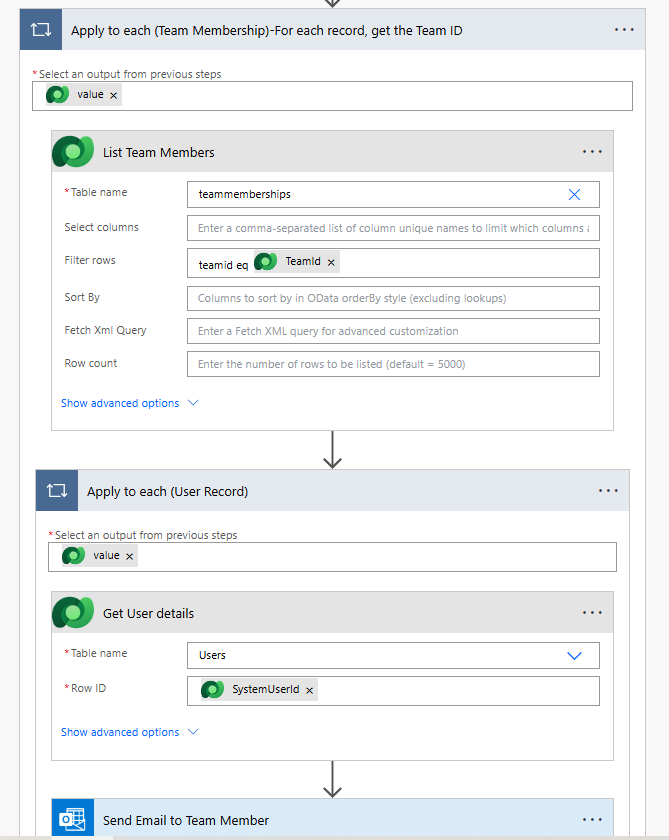The image size is (669, 840).
Task: Remove the SystemUserId token from Row ID
Action: pyautogui.click(x=309, y=690)
